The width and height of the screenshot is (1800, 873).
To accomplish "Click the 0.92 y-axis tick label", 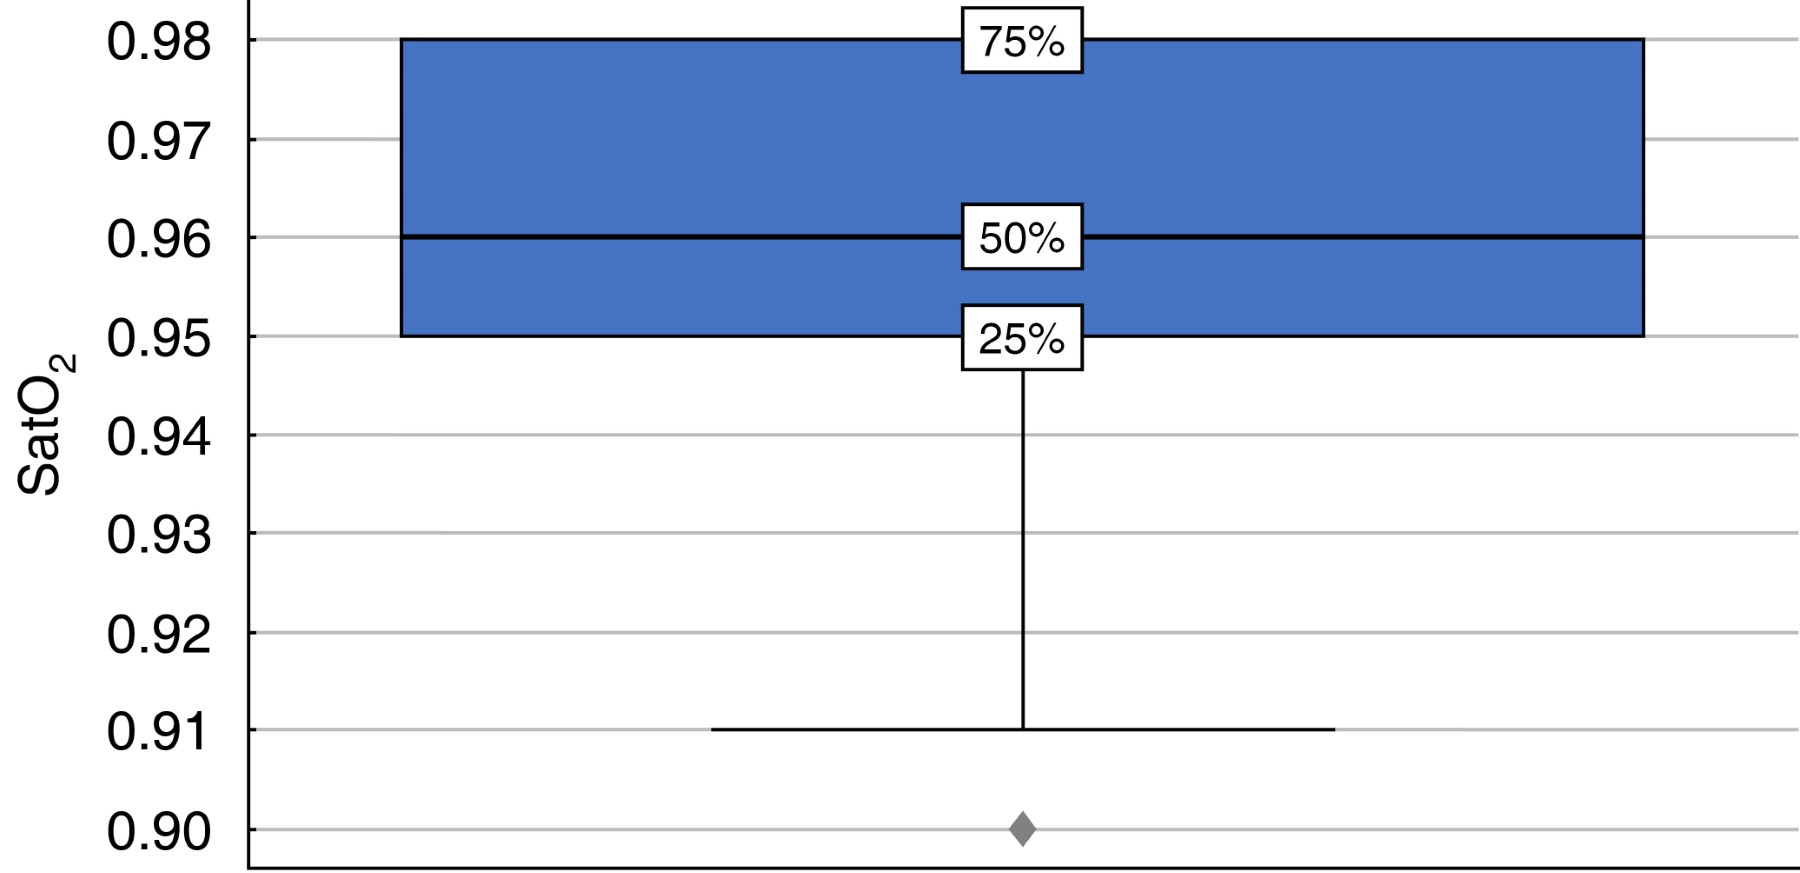I will 159,634.
